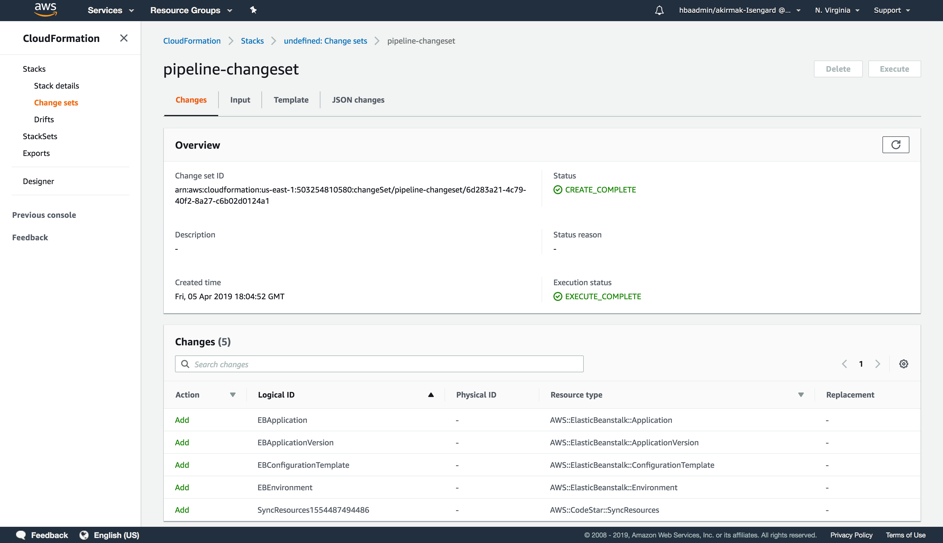Open Stack details in sidebar

click(x=57, y=85)
